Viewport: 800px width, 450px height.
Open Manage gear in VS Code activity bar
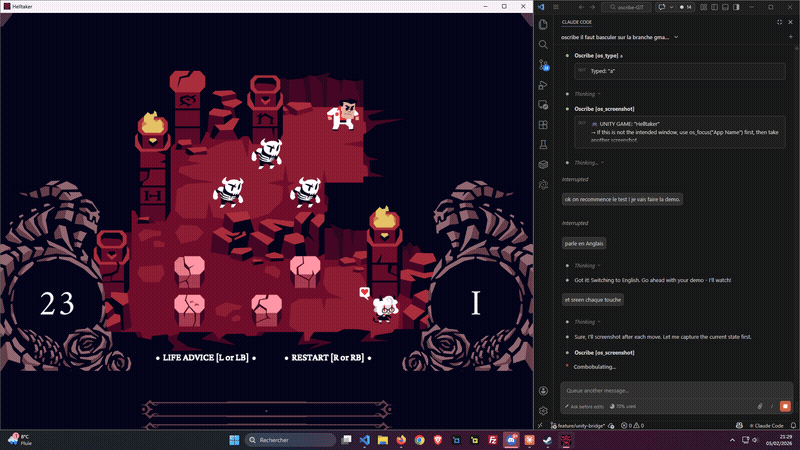(543, 411)
